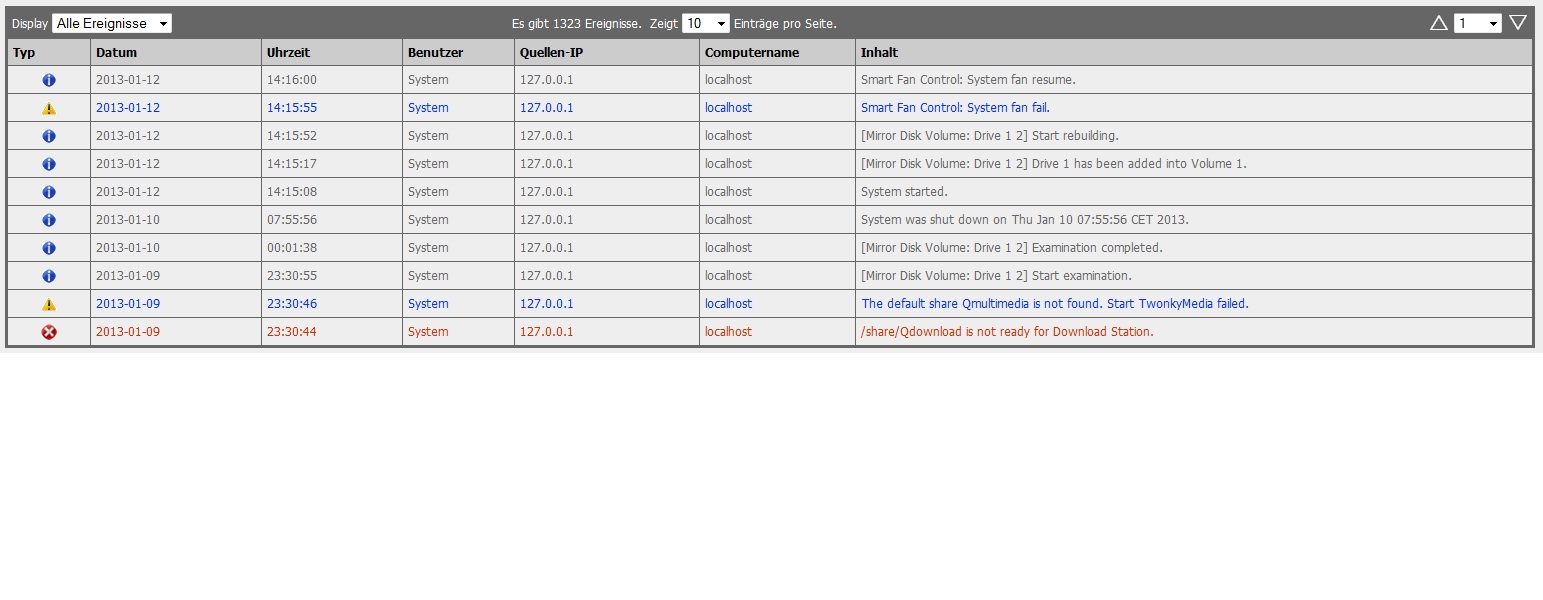1543x600 pixels.
Task: Open the Alle Ereignisse display filter dropdown
Action: tap(112, 23)
